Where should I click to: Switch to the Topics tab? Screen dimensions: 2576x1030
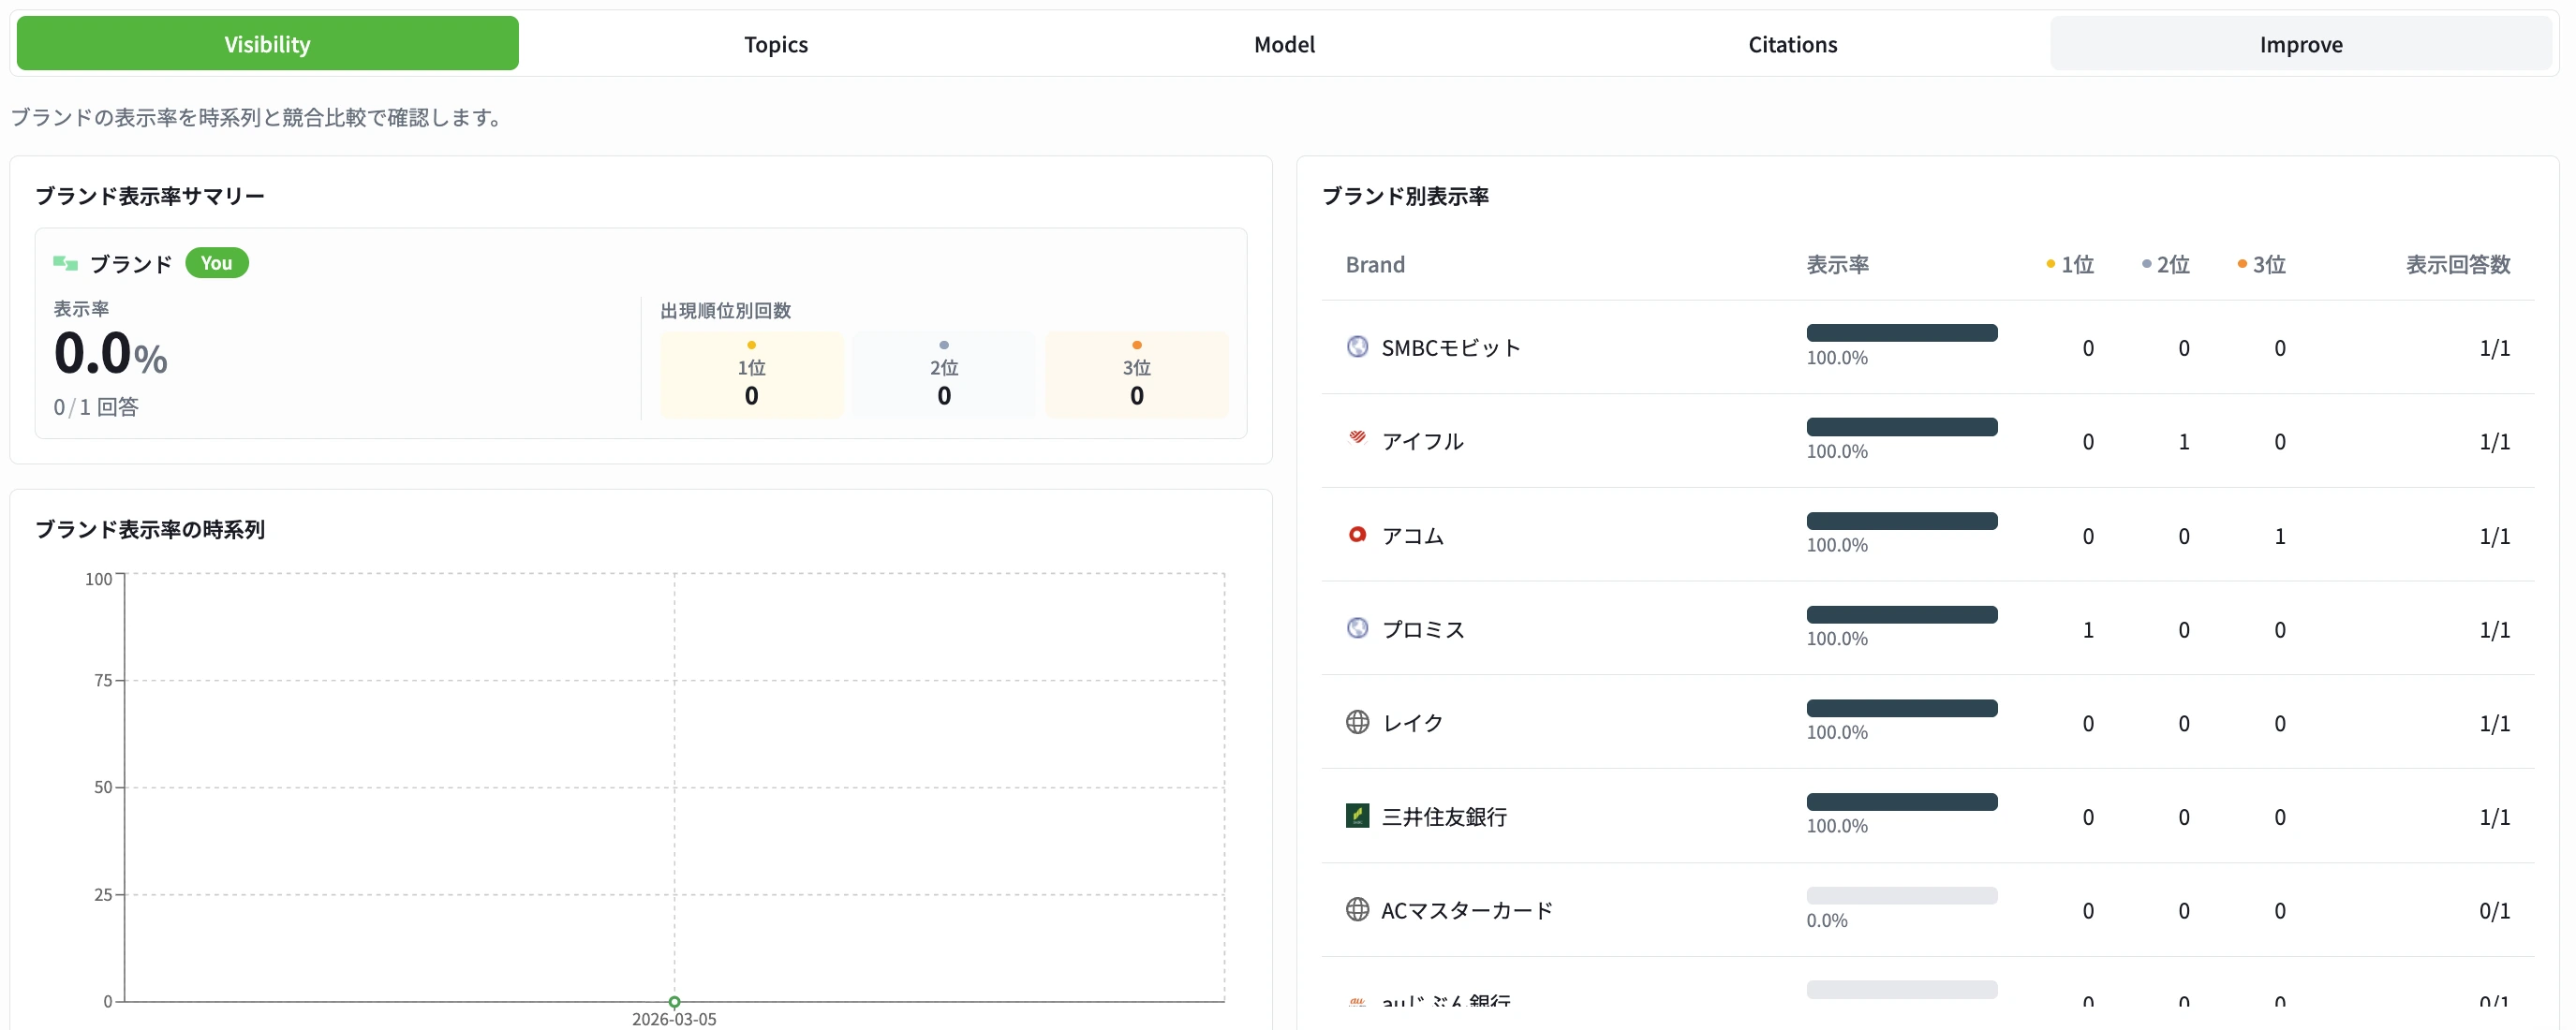tap(776, 44)
